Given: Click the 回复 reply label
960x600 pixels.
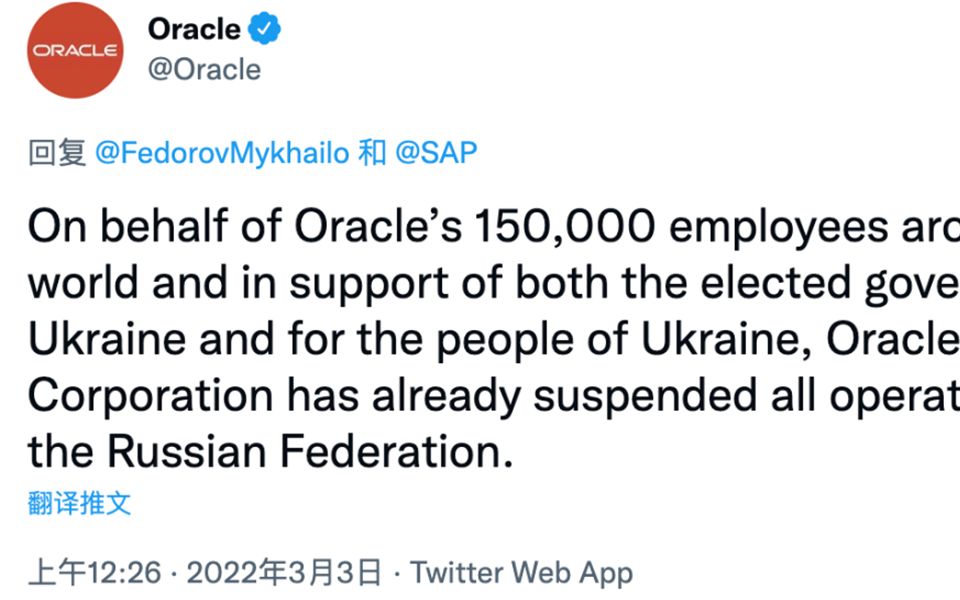Looking at the screenshot, I should point(57,153).
